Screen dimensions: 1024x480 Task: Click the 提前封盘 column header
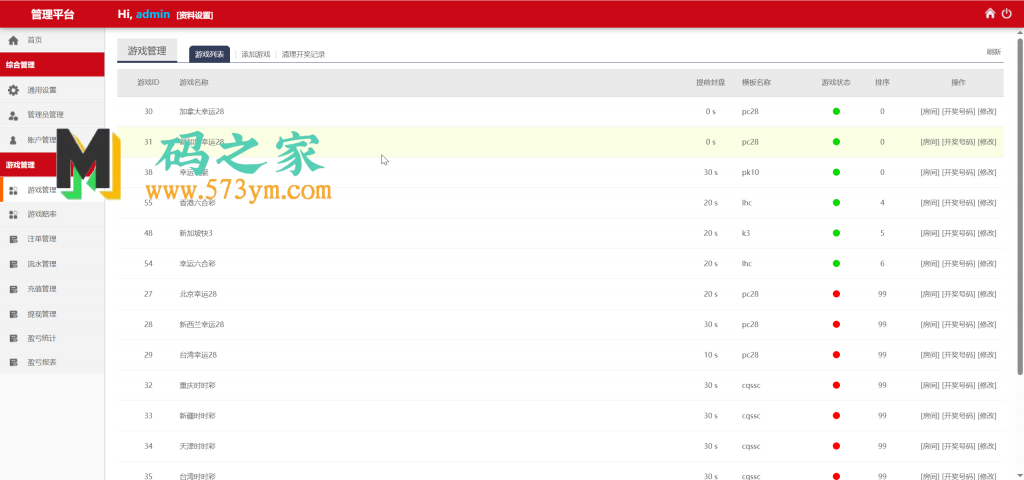(x=711, y=83)
